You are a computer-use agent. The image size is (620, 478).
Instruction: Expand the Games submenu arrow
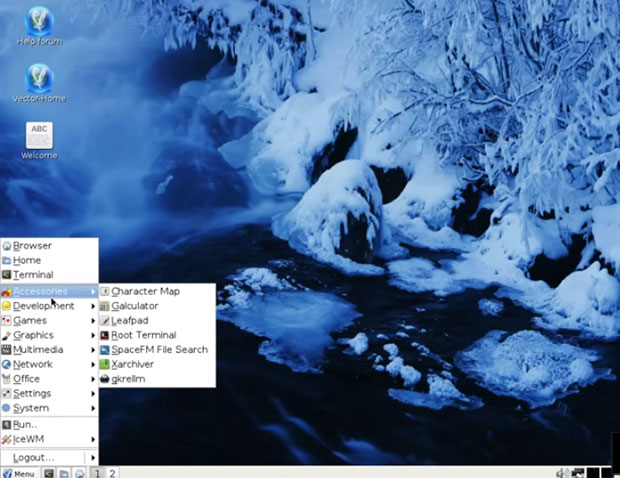pos(93,321)
